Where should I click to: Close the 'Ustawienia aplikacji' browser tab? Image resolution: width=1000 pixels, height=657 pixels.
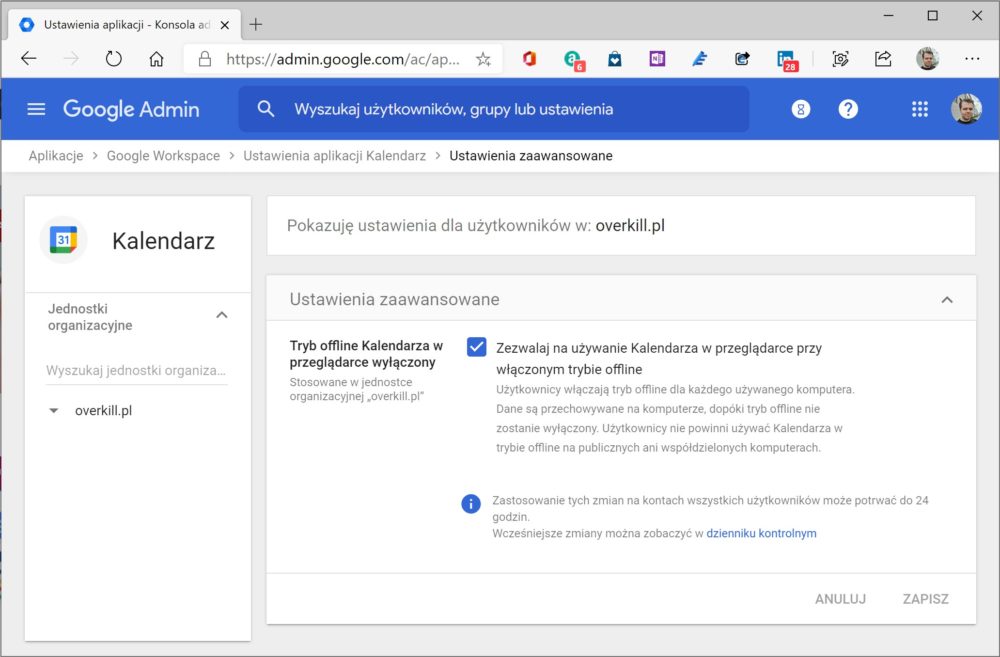click(x=224, y=25)
